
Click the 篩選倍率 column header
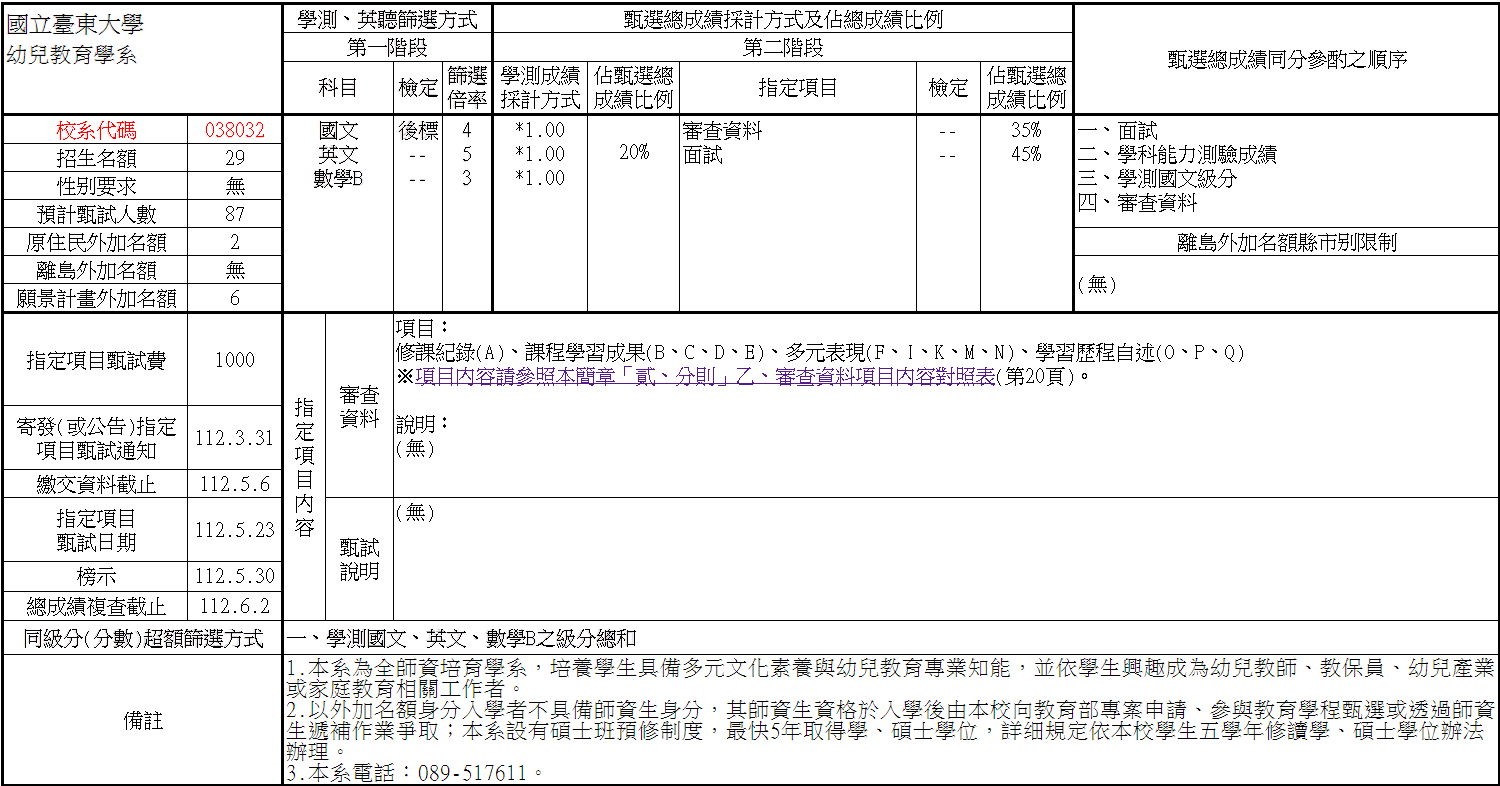coord(467,88)
